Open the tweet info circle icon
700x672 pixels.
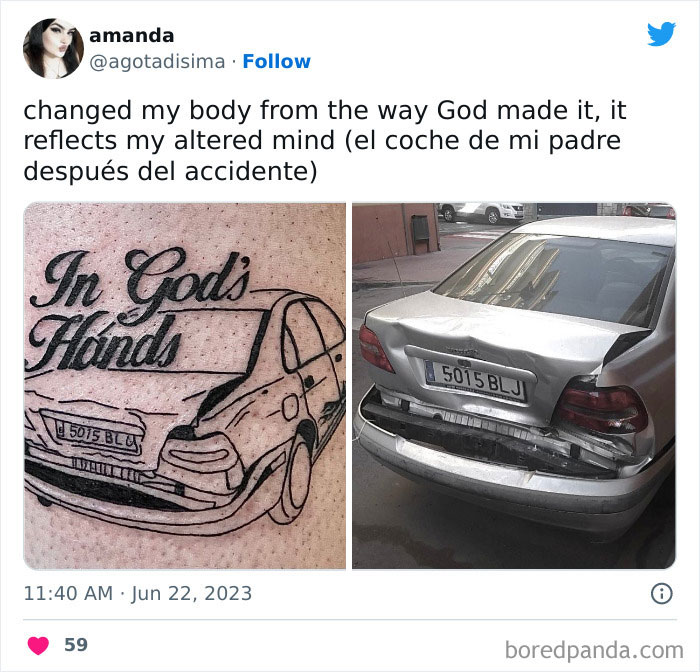coord(662,594)
